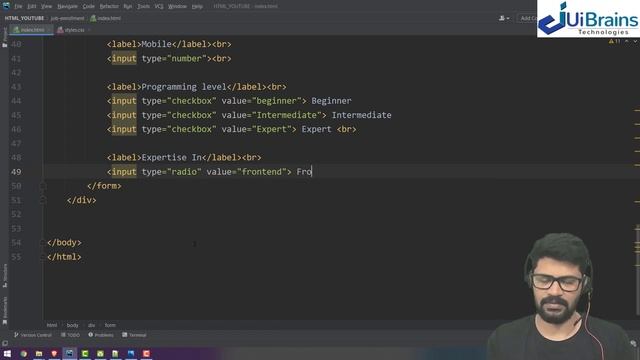Click the body structure breadcrumb
The height and width of the screenshot is (360, 640).
72,325
